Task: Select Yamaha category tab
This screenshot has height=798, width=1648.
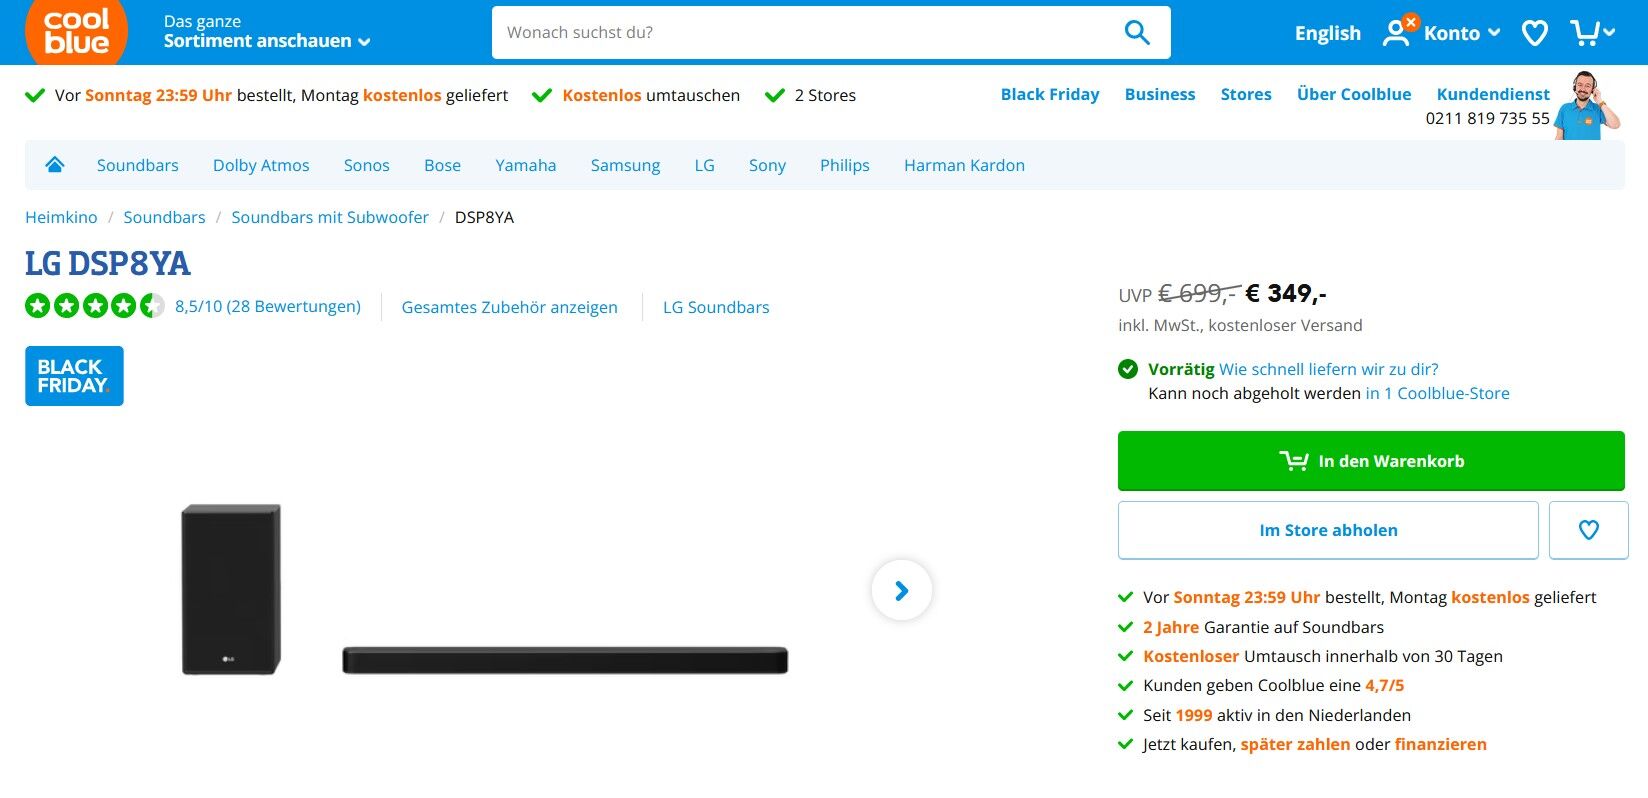Action: 525,165
